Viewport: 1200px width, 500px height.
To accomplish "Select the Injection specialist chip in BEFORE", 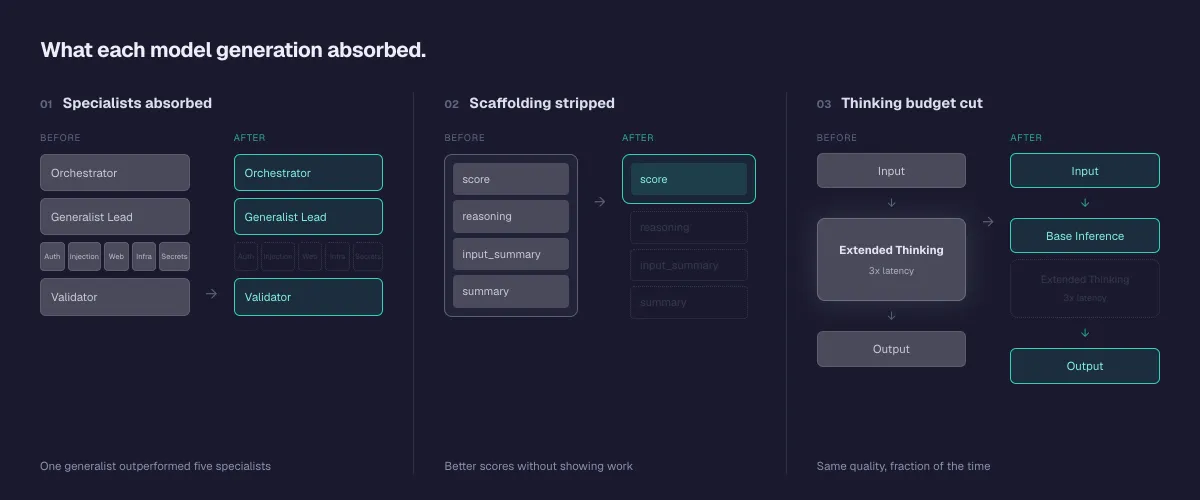I will 84,257.
